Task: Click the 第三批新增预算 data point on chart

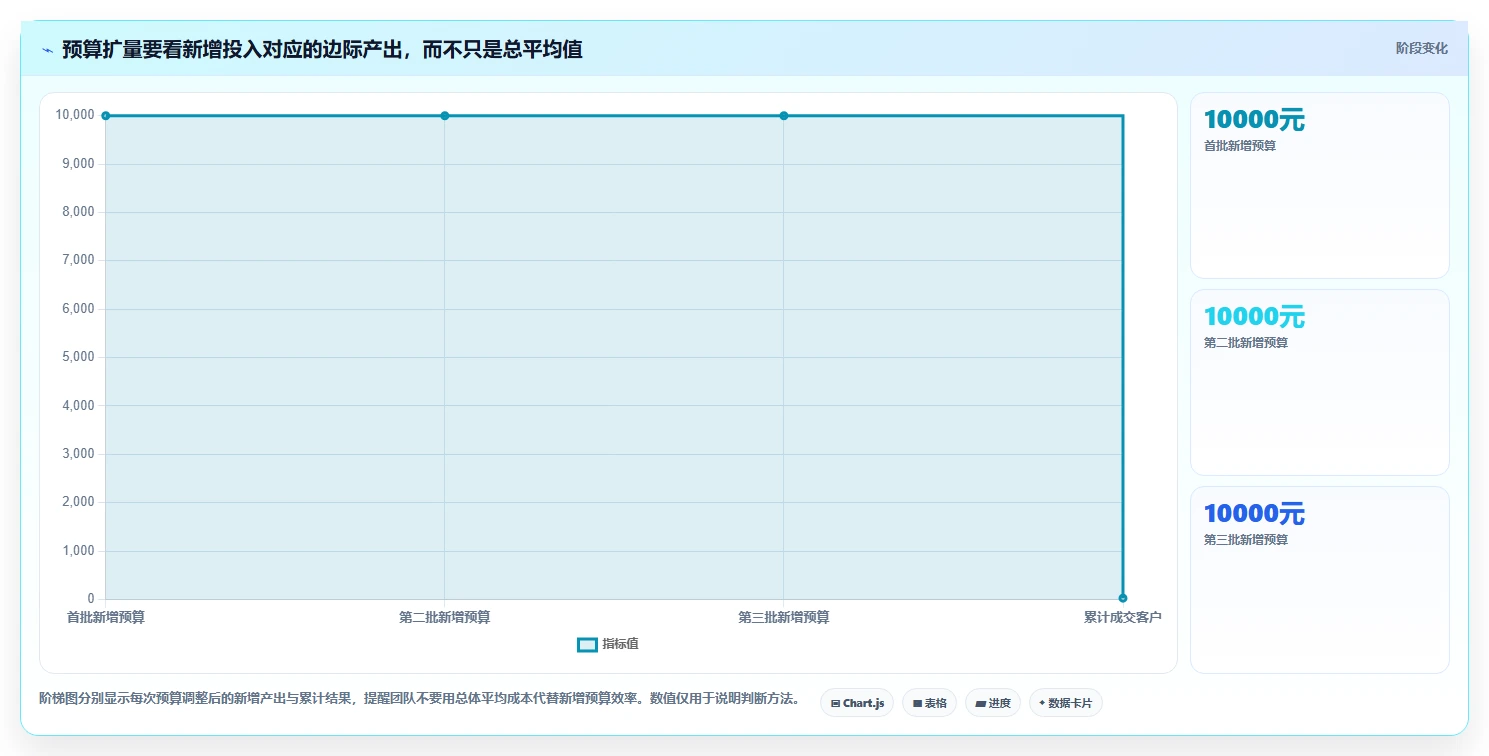Action: click(784, 116)
